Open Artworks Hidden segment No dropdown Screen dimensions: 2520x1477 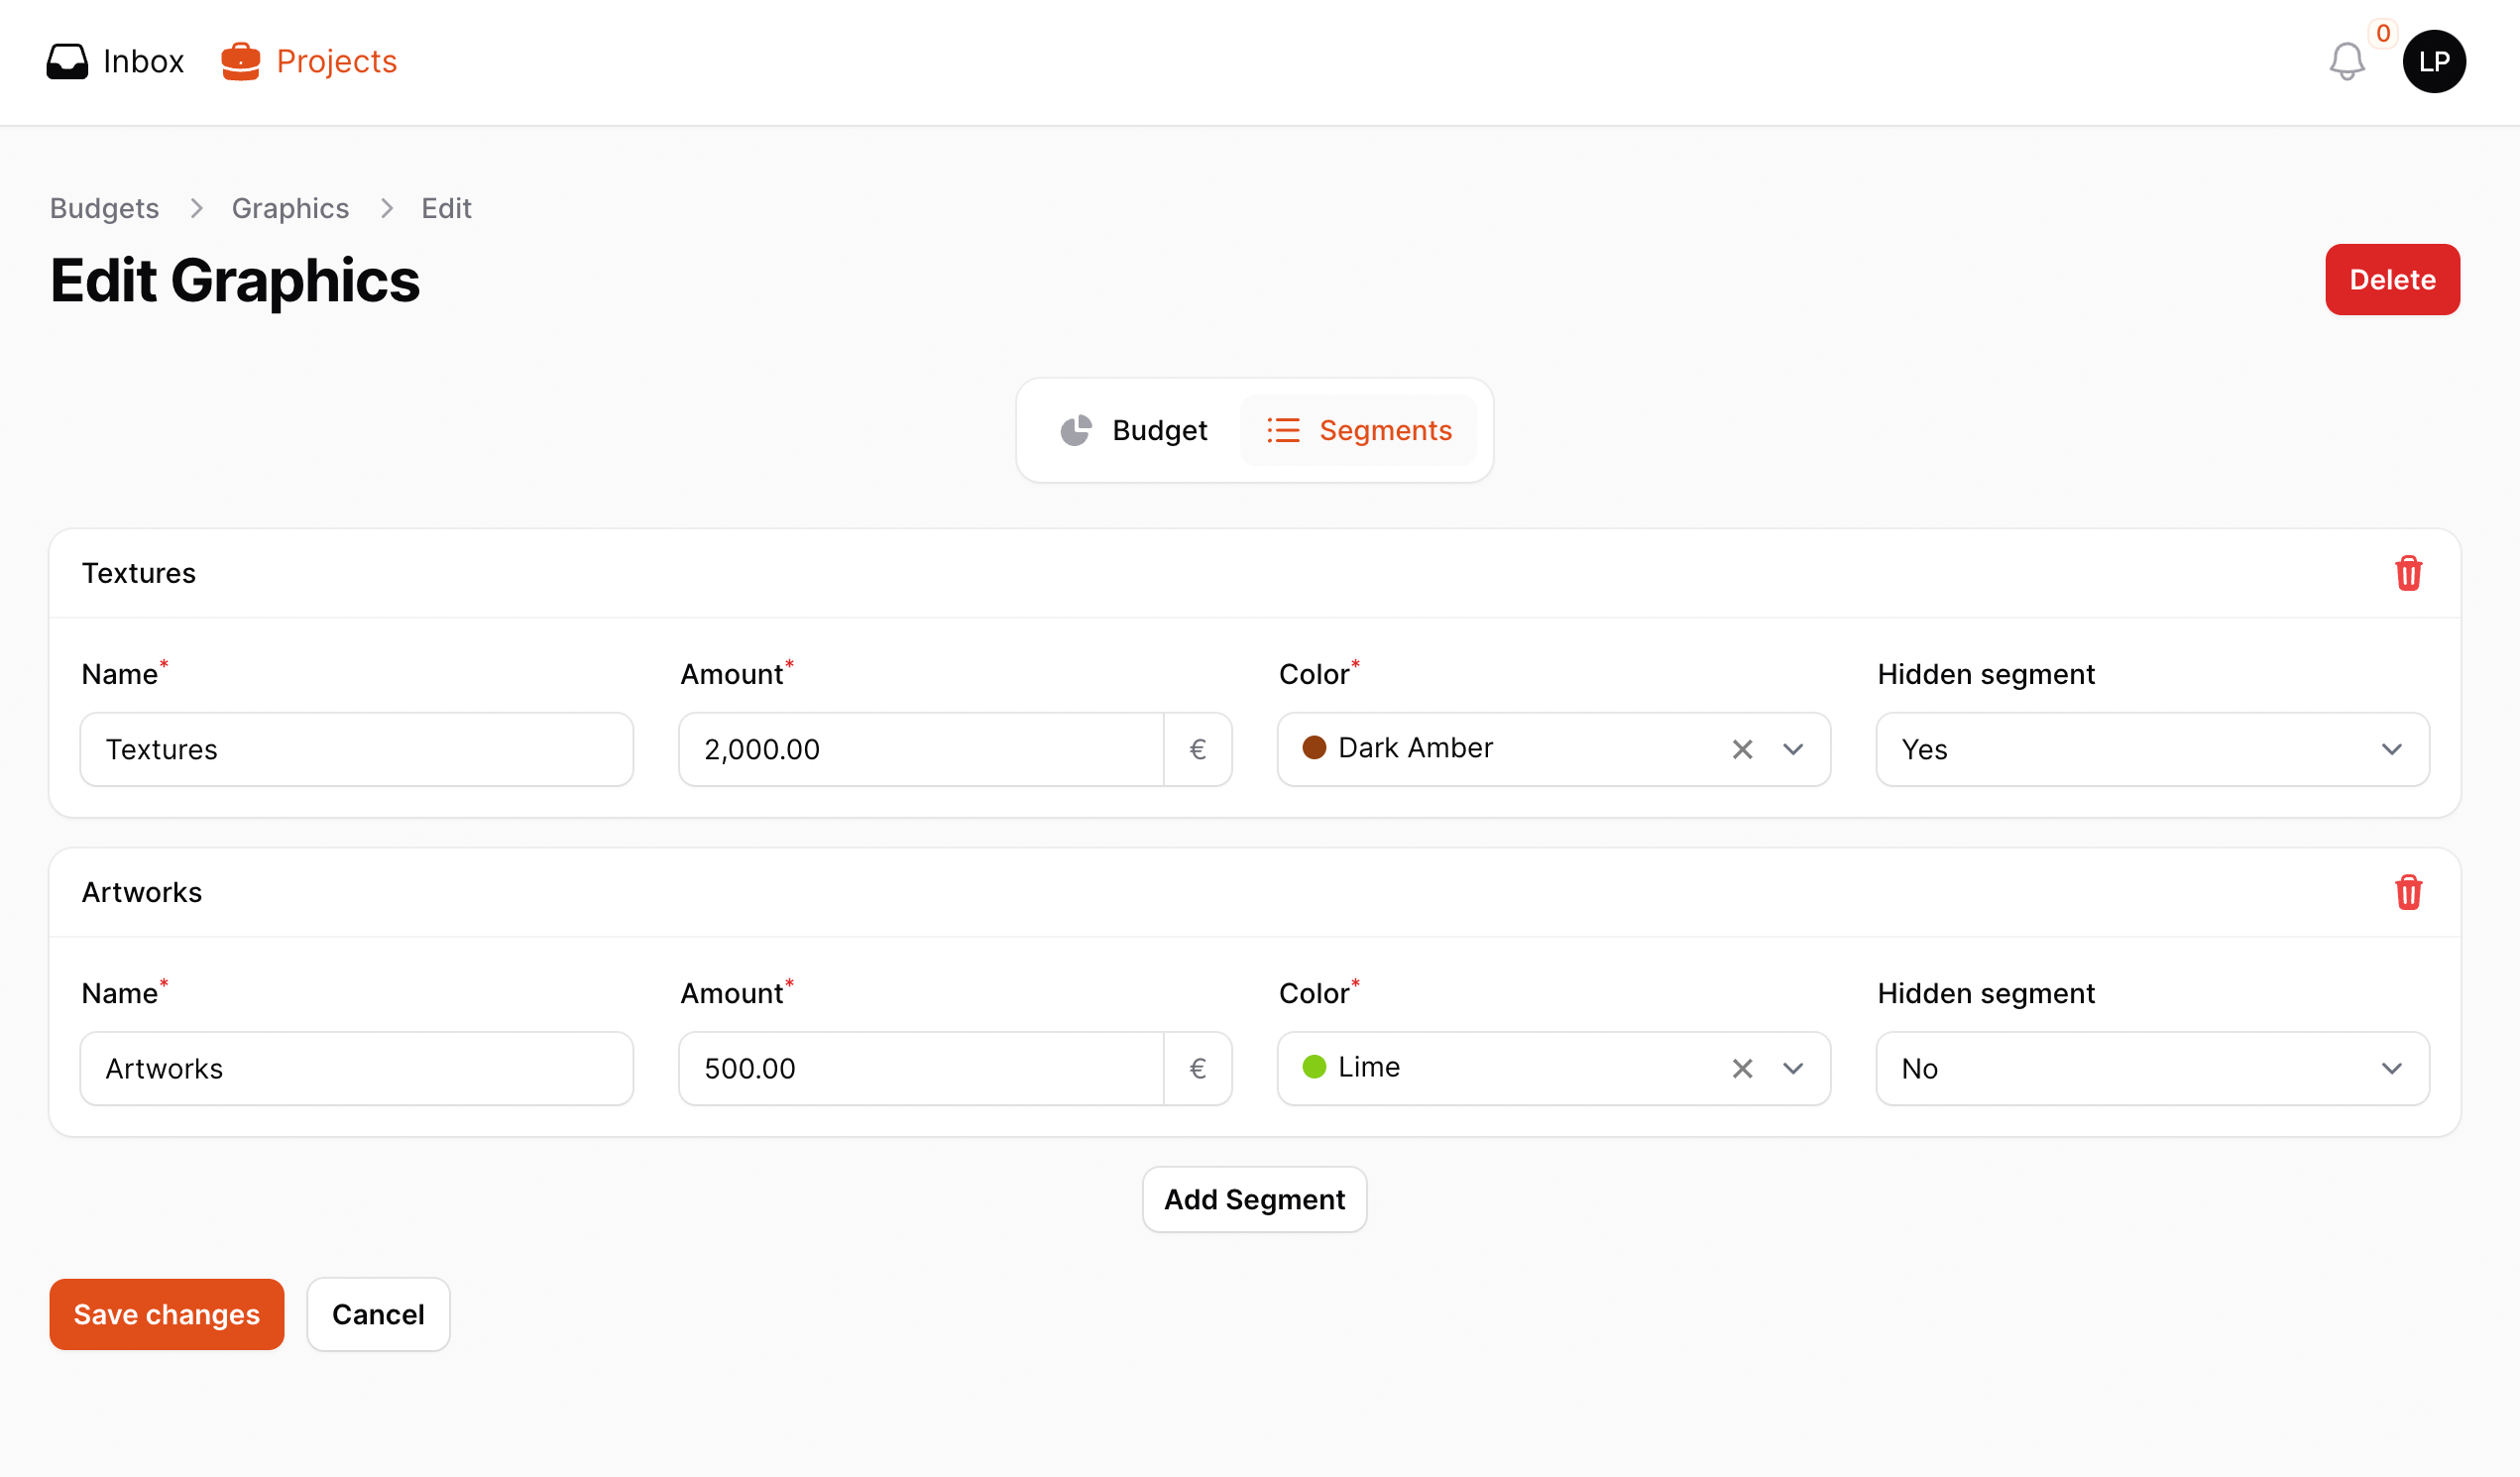pos(2152,1068)
